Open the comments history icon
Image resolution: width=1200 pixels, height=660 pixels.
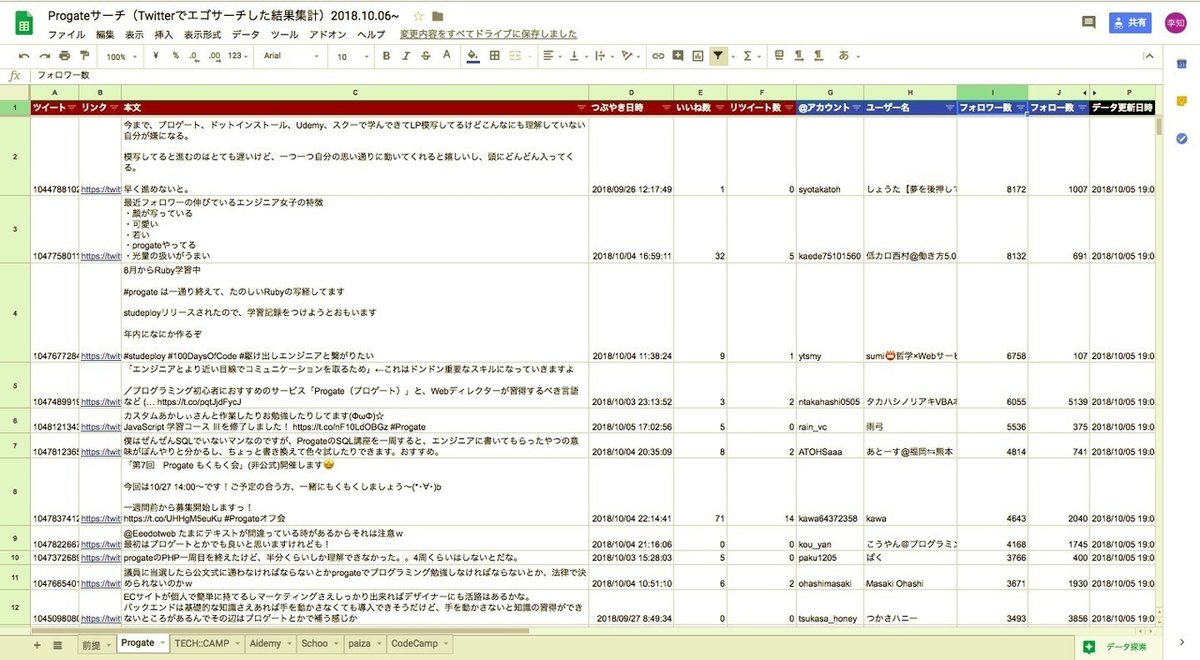point(1089,22)
